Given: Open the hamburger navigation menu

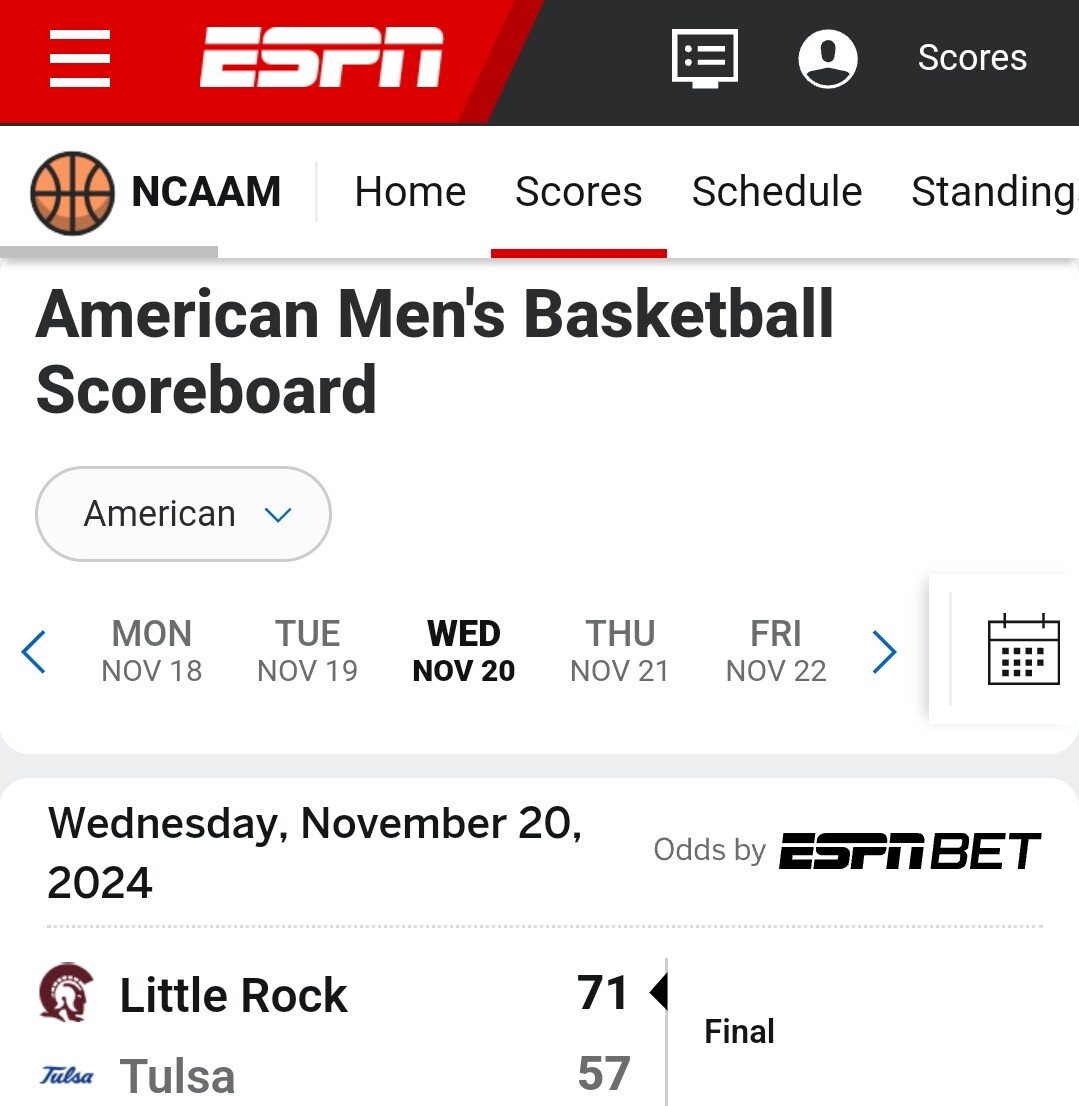Looking at the screenshot, I should coord(80,58).
